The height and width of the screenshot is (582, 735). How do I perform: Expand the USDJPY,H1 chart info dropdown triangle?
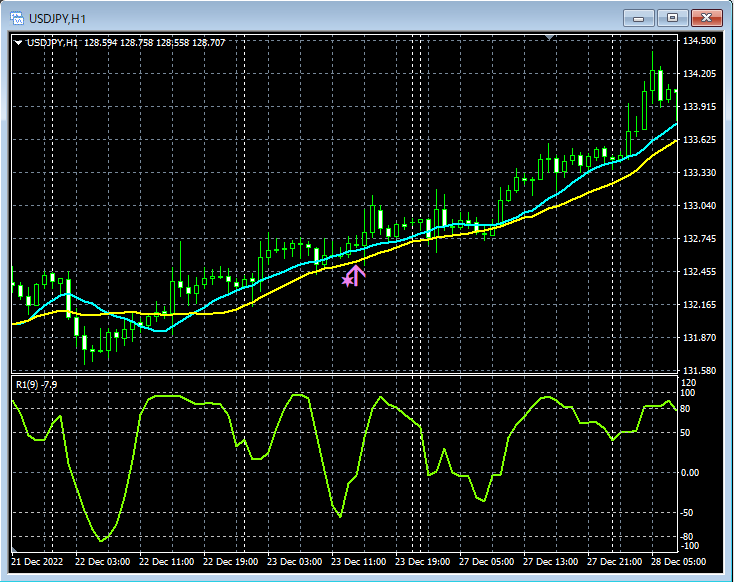coord(18,43)
